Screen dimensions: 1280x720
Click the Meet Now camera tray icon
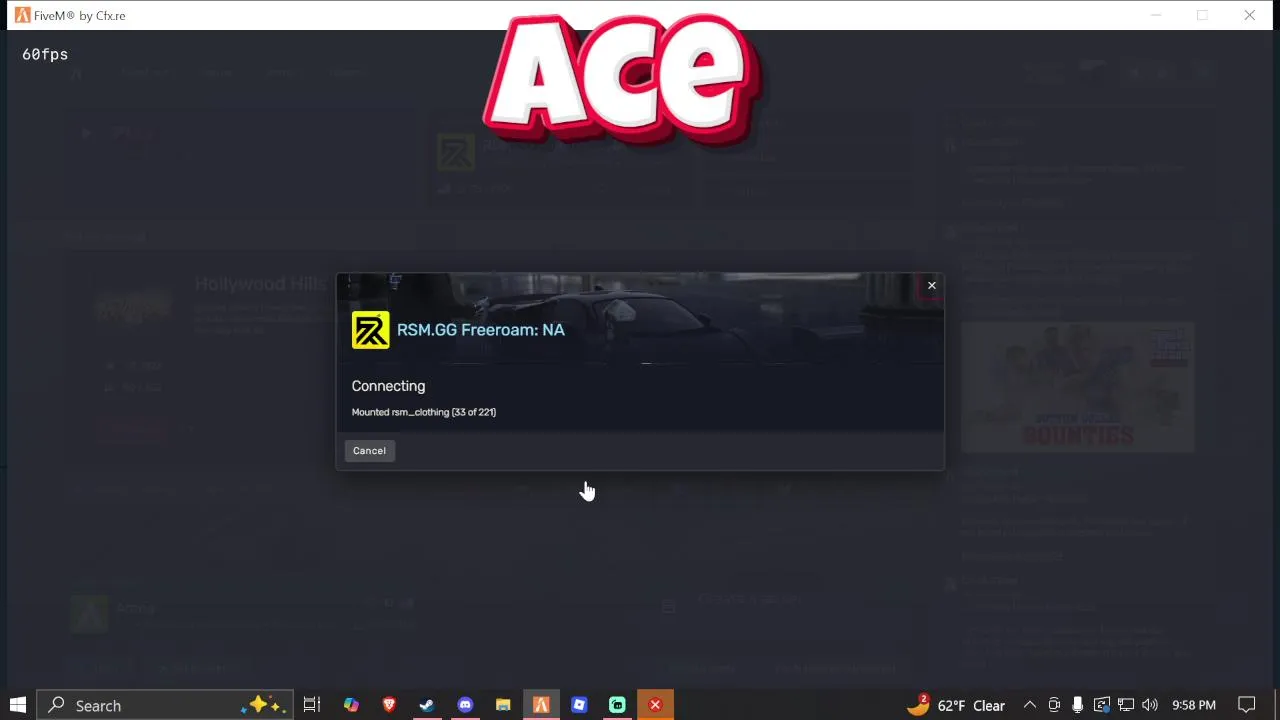[x=1054, y=705]
